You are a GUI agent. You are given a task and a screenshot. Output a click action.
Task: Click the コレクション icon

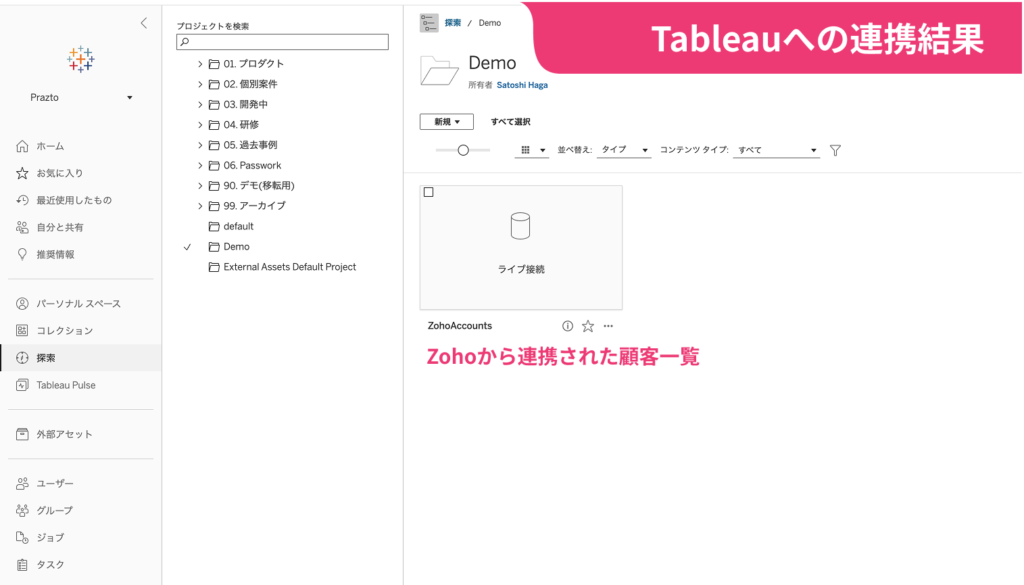22,331
